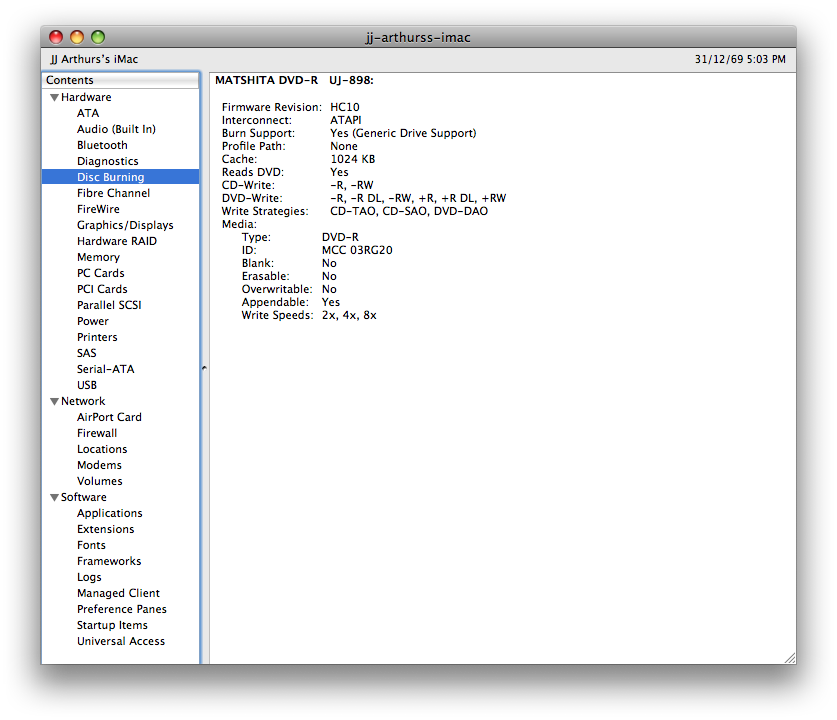
Task: Select Frameworks item
Action: click(109, 561)
